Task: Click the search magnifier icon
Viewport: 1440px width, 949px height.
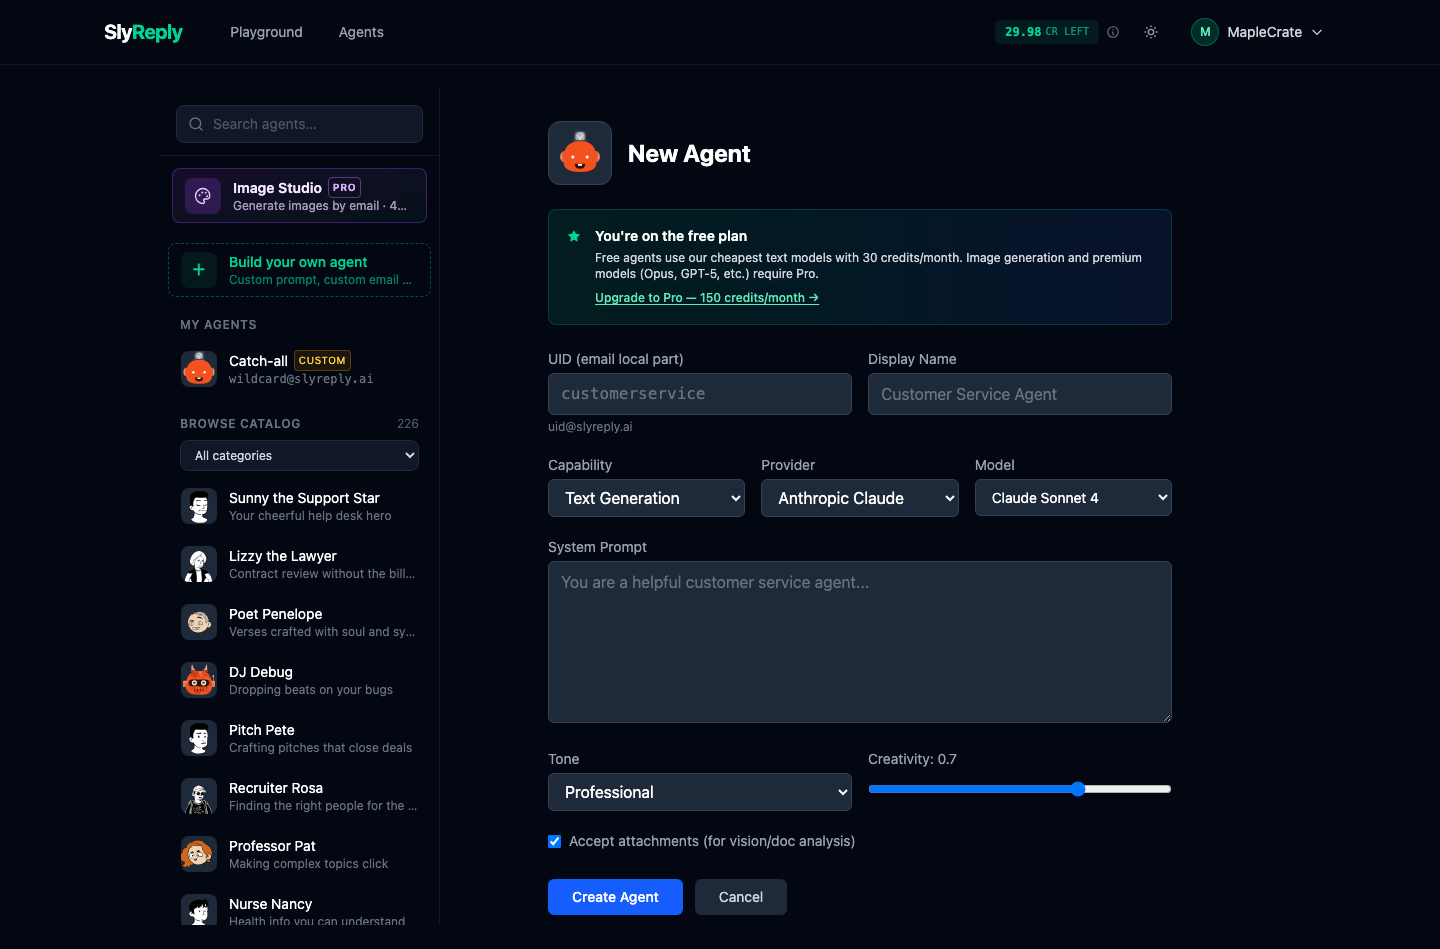Action: pos(196,124)
